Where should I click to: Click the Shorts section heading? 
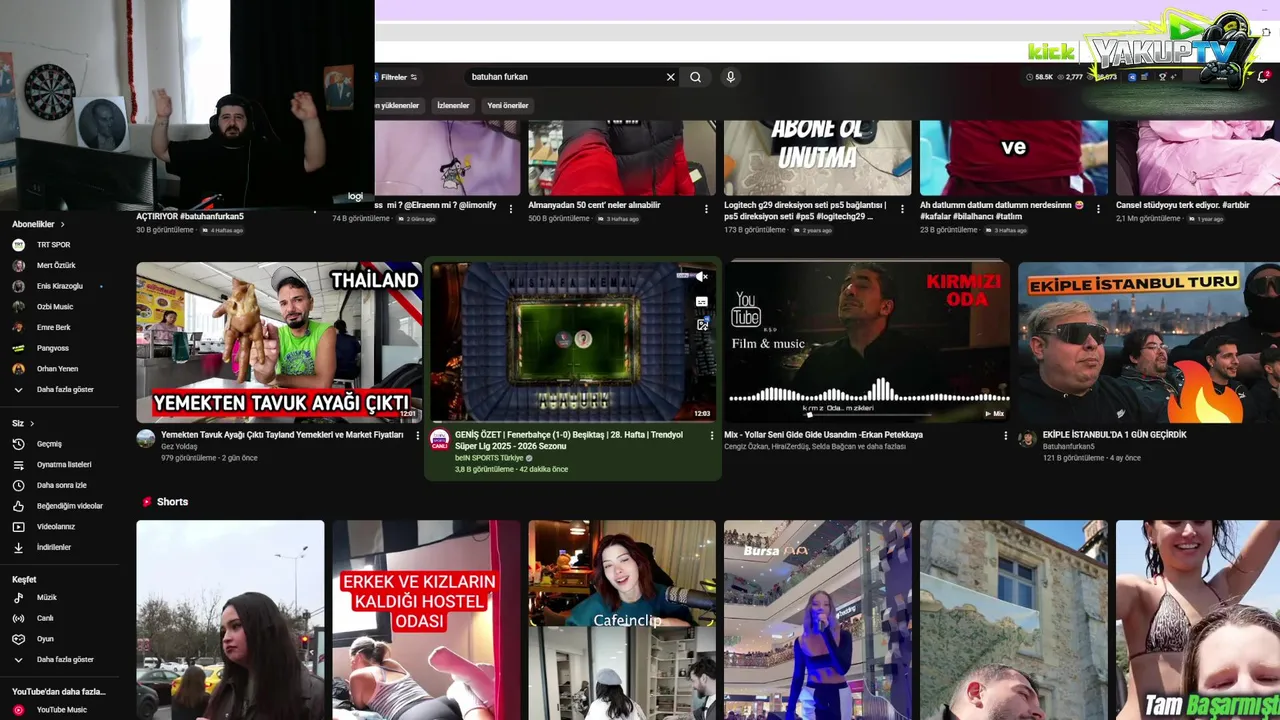tap(172, 502)
